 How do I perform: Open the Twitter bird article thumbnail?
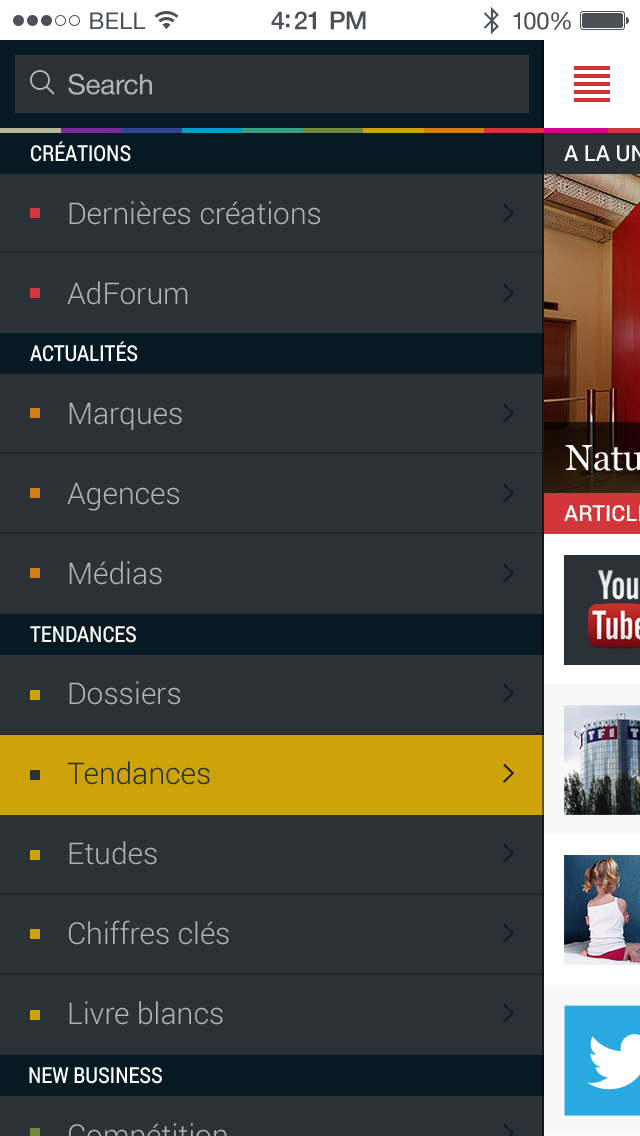coord(602,1061)
